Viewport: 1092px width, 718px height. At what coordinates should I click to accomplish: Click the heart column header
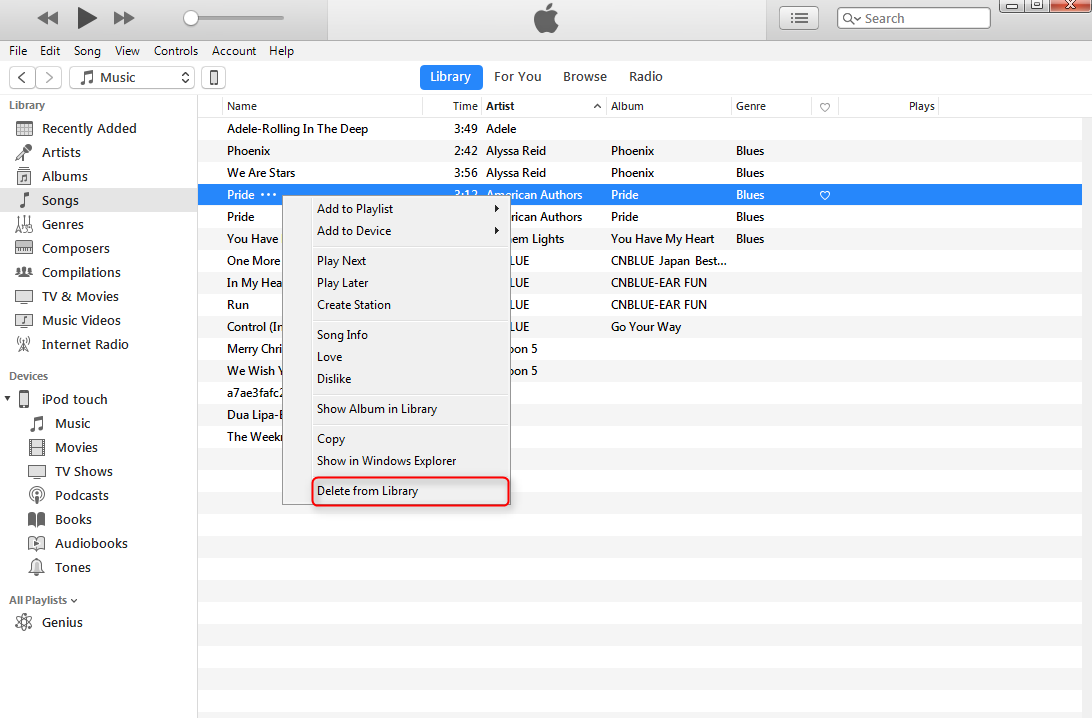coord(825,106)
